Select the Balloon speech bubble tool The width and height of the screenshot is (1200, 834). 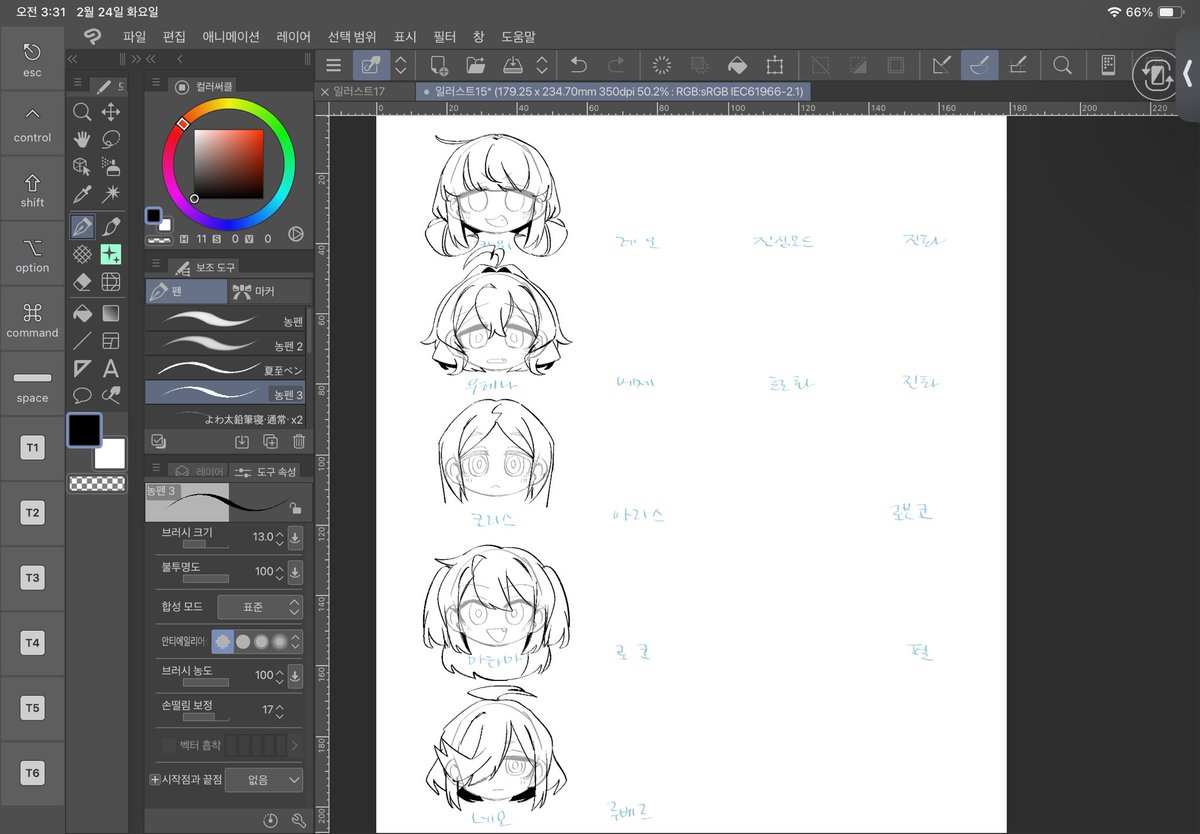click(x=83, y=395)
